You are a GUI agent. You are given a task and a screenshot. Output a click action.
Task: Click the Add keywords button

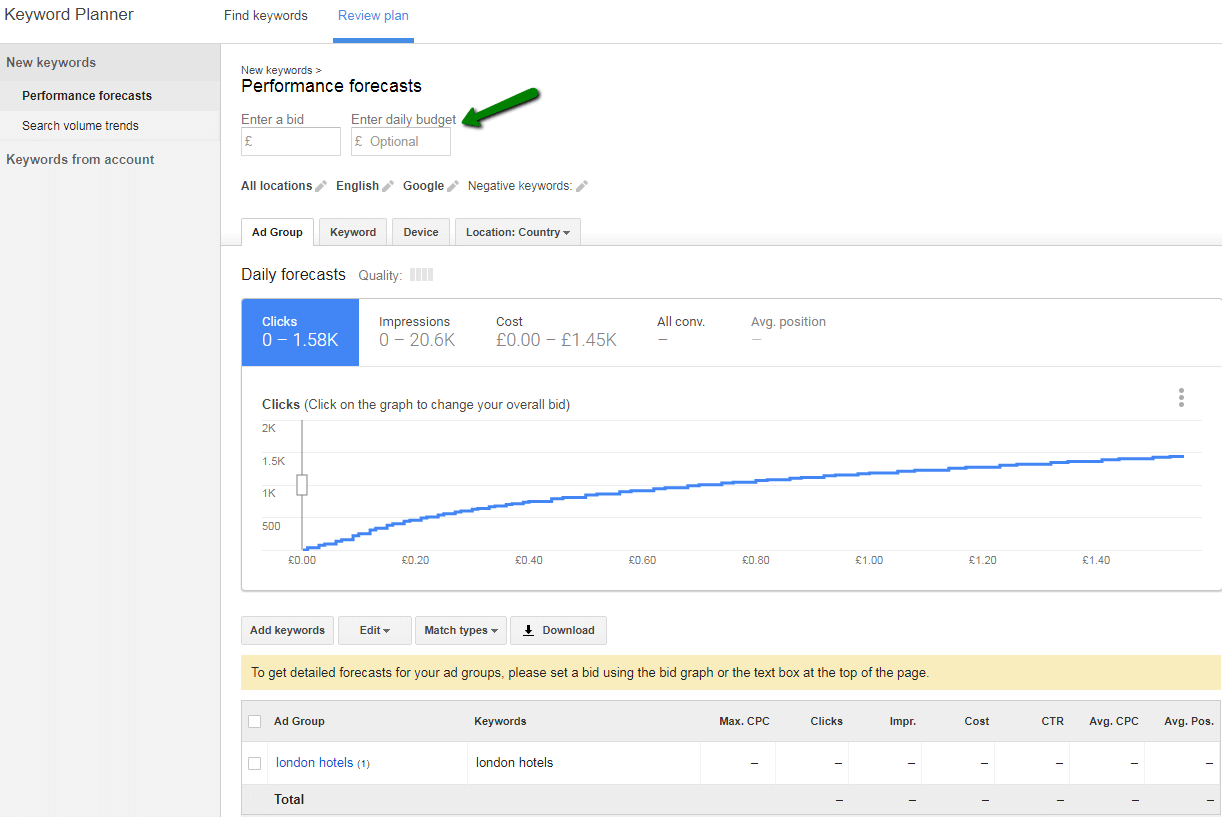(287, 631)
